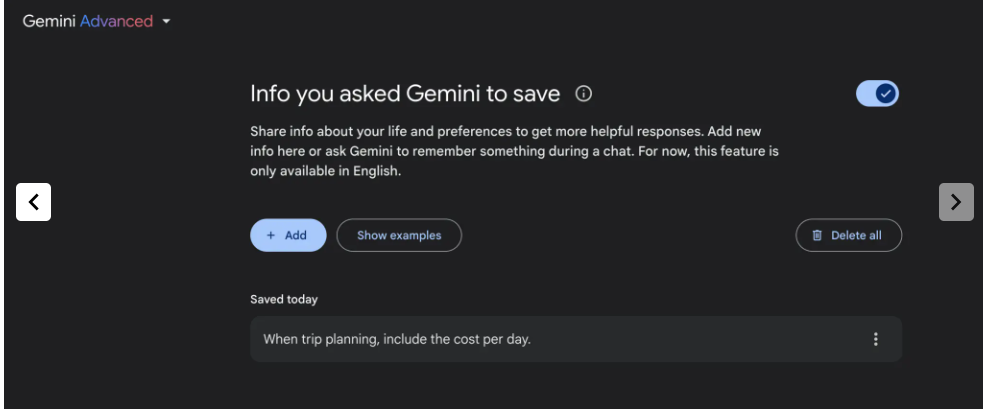Select the saved entry about cost per day
983x409 pixels.
click(x=576, y=339)
